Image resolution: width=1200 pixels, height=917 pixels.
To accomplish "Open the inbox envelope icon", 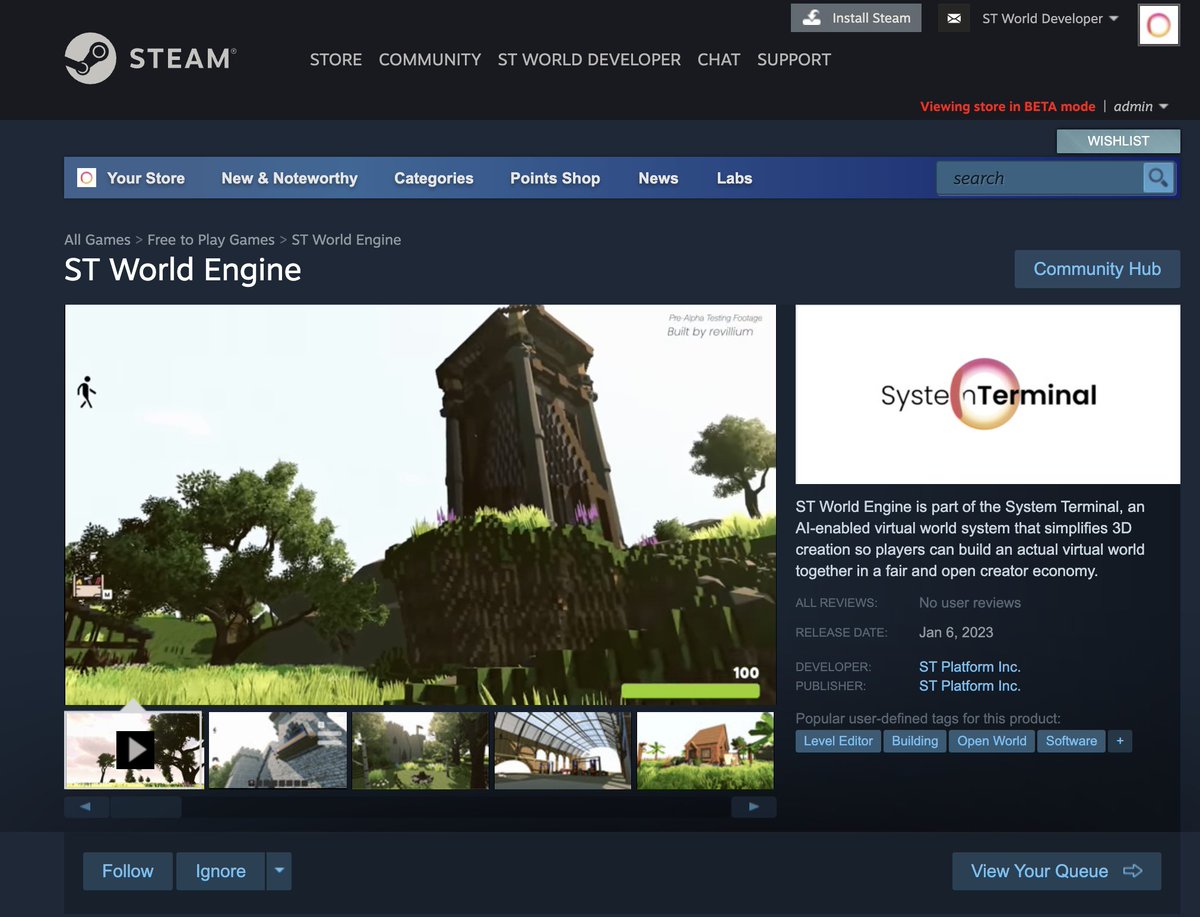I will [x=954, y=18].
